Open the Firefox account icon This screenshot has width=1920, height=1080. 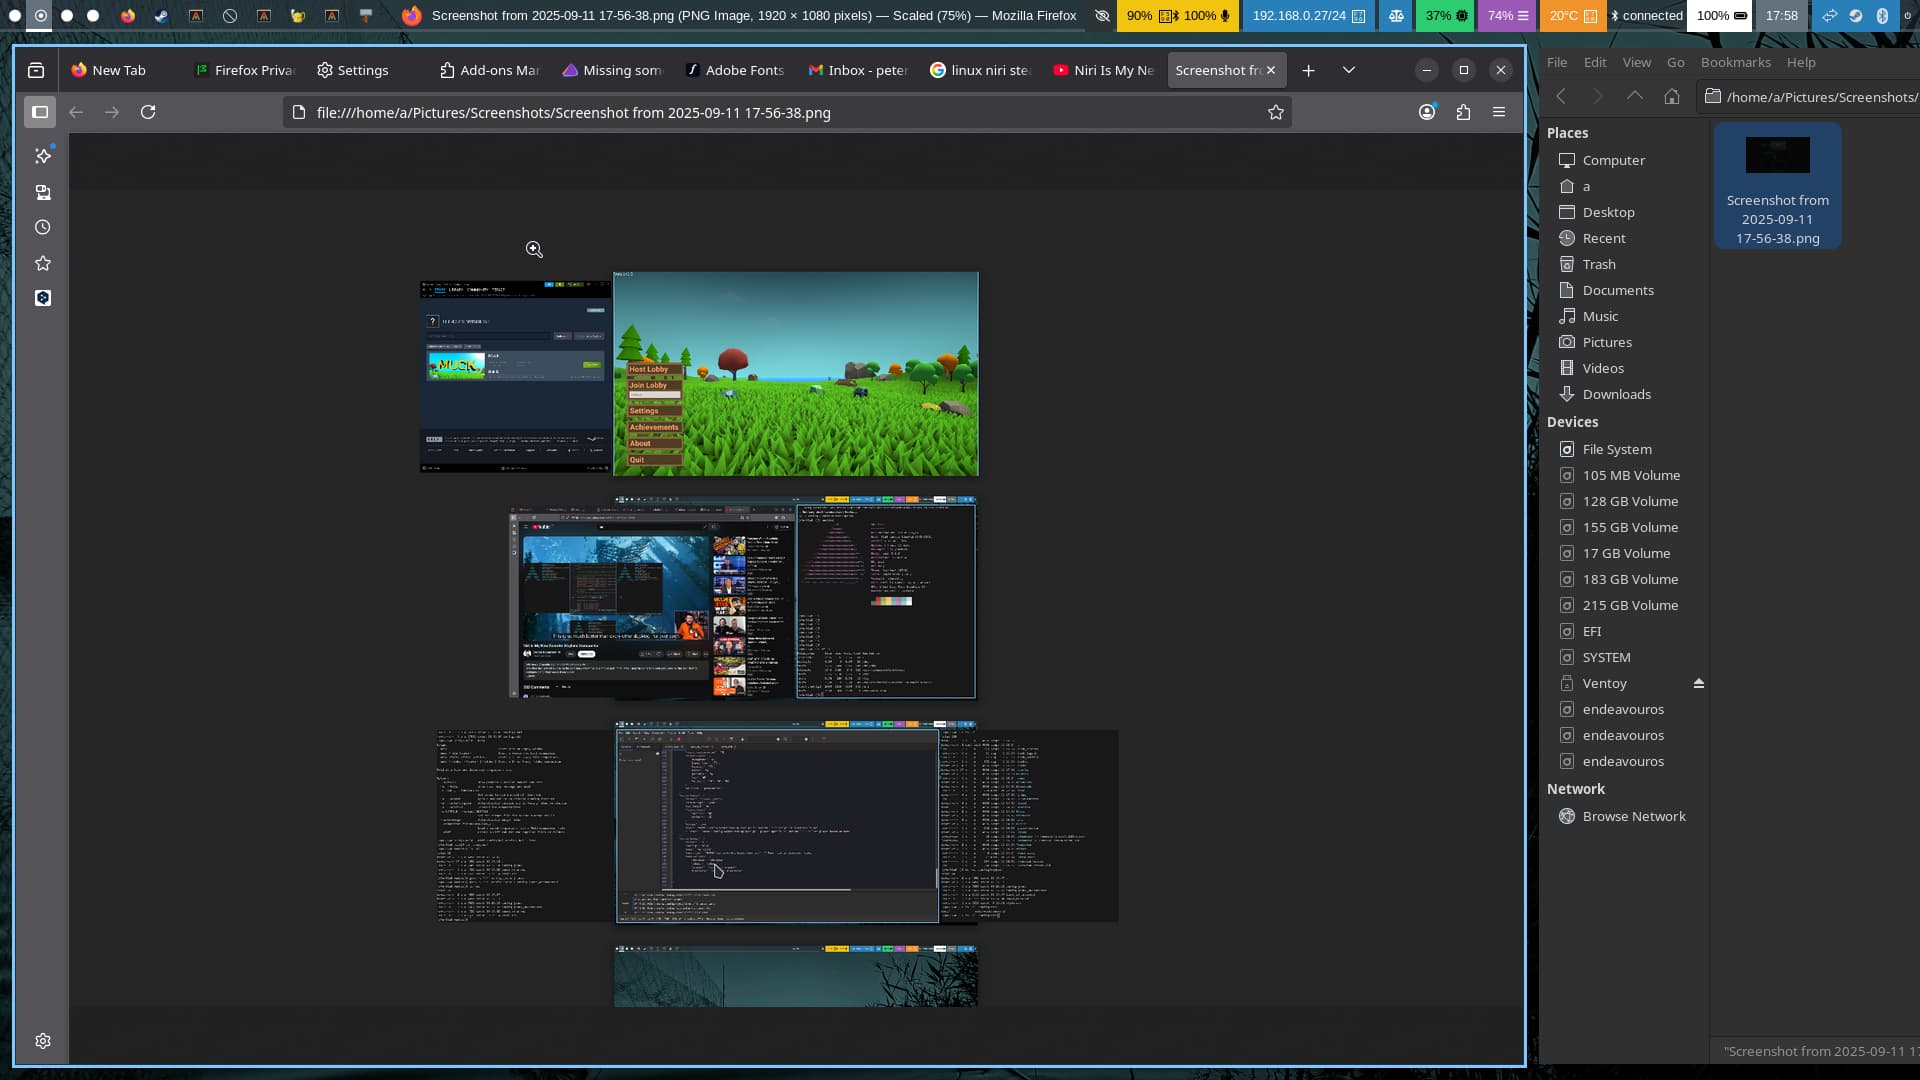[x=1427, y=112]
